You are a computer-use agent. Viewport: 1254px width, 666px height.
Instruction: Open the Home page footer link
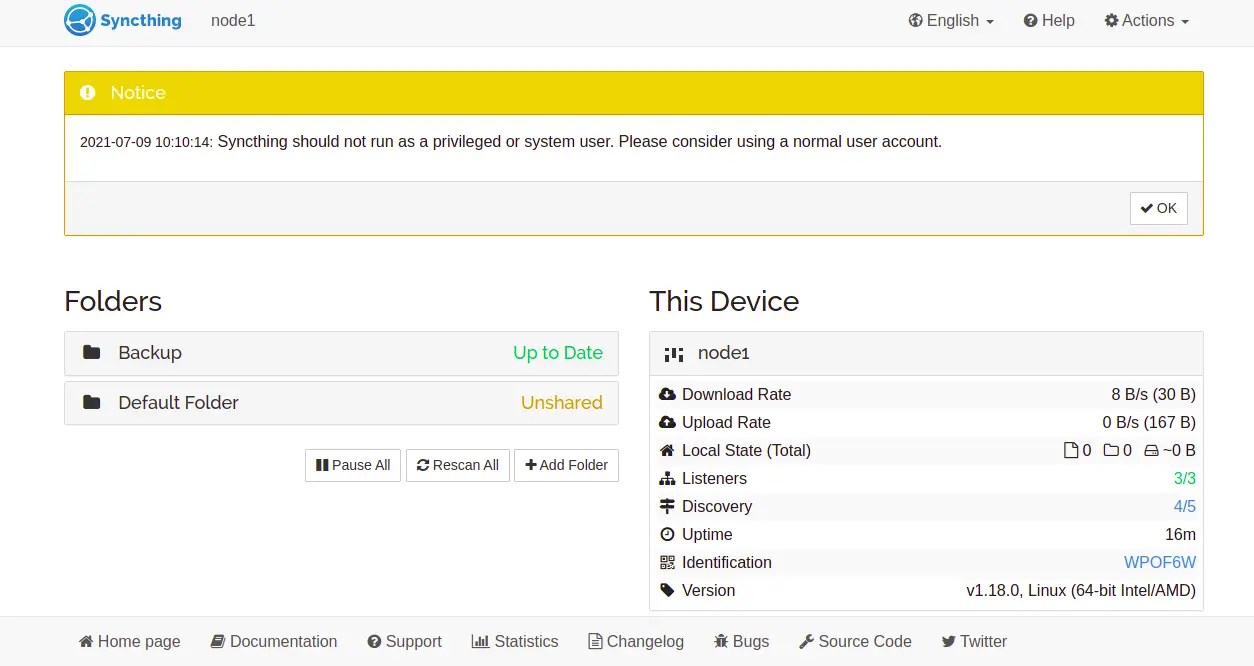click(x=130, y=642)
